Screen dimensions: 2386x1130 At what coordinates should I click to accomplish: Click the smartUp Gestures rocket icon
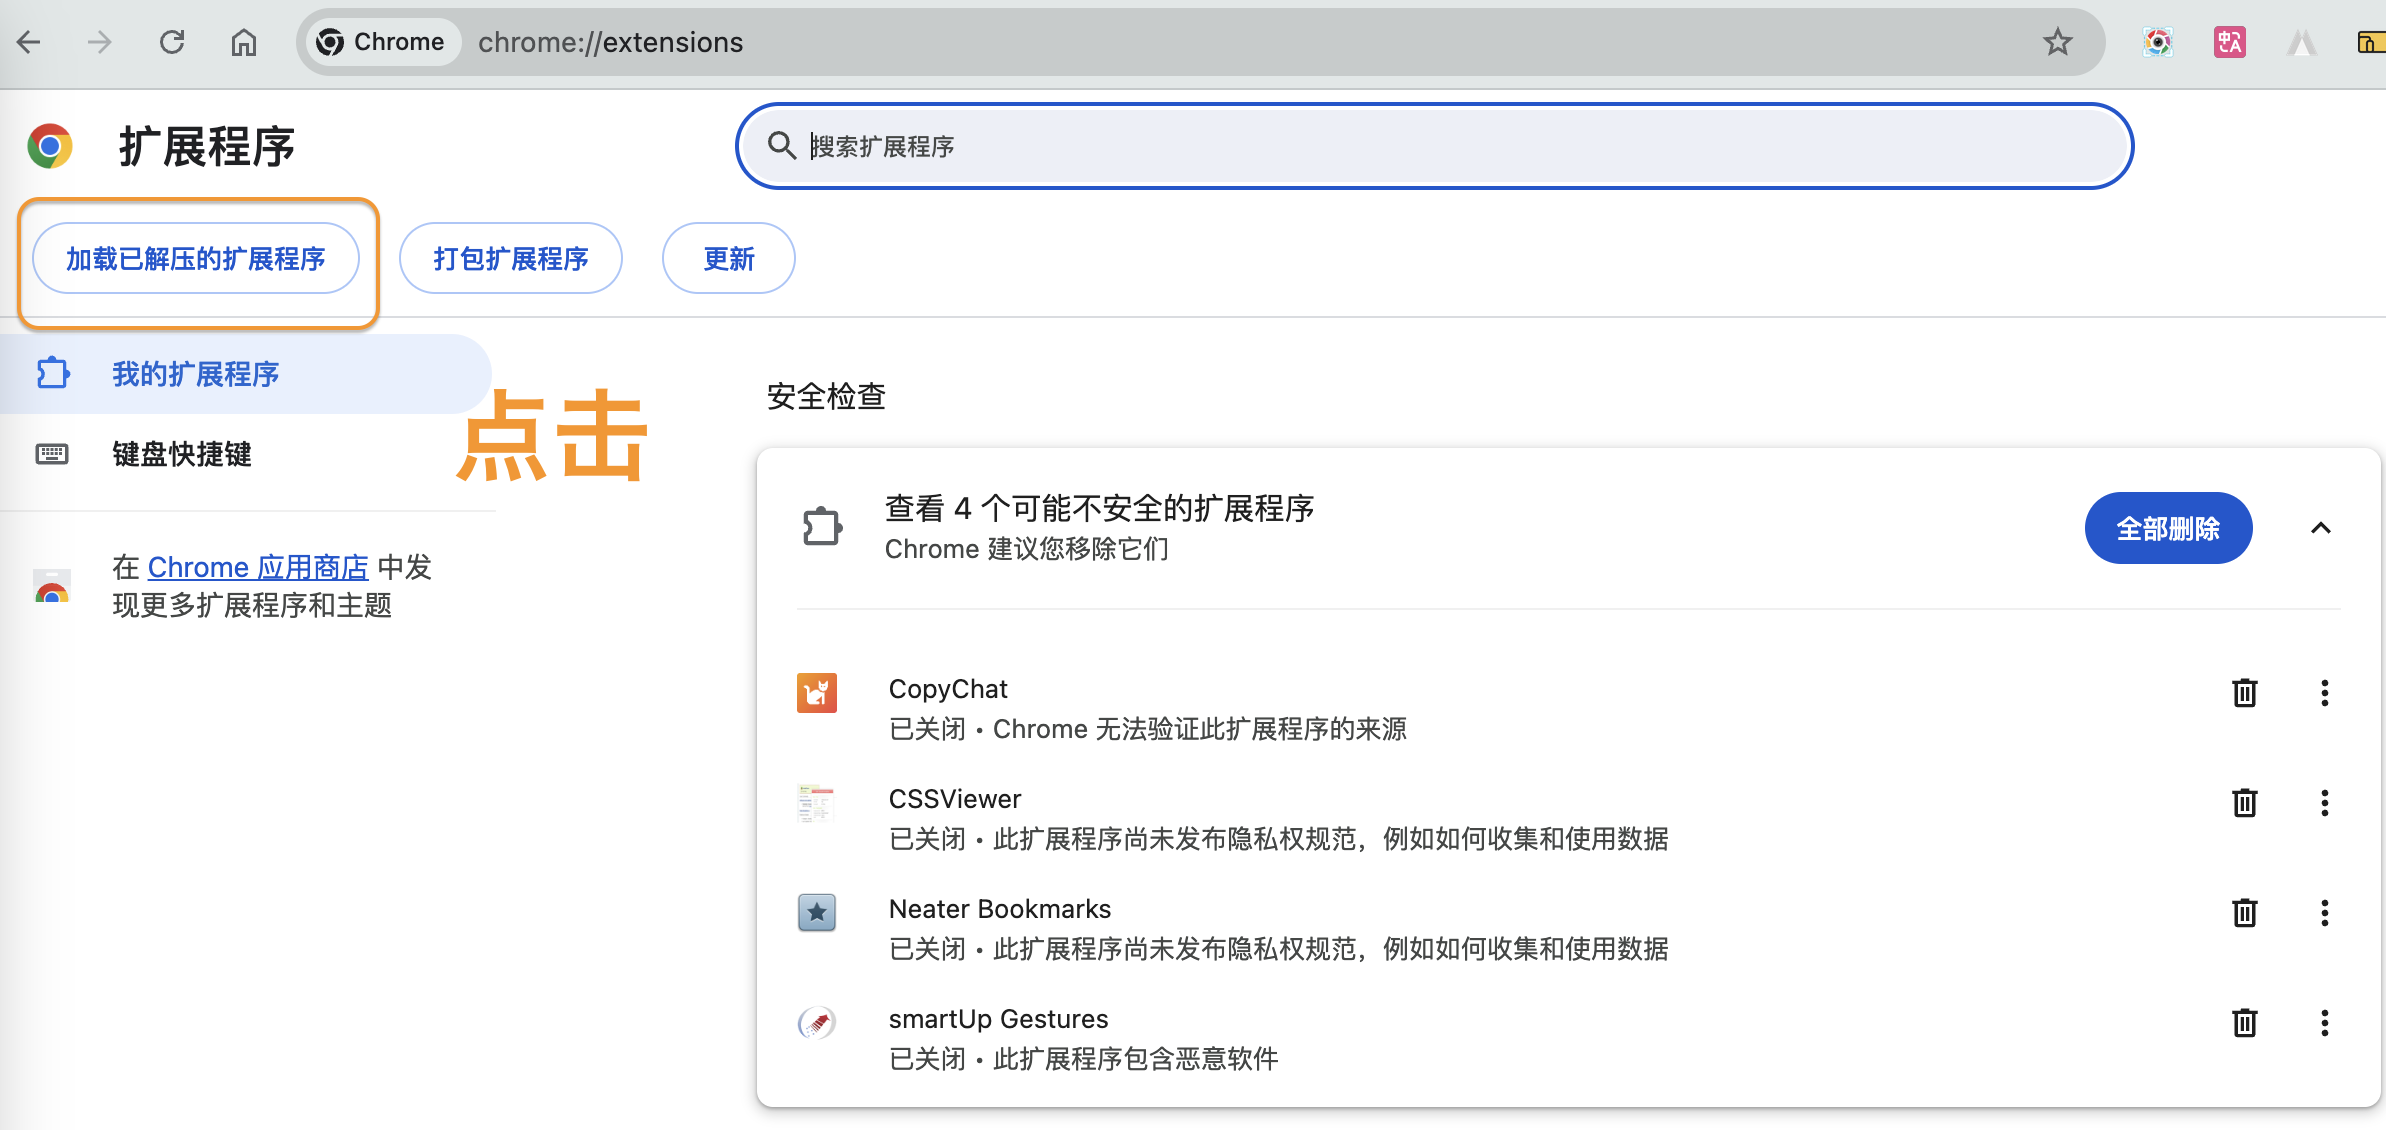(x=817, y=1022)
